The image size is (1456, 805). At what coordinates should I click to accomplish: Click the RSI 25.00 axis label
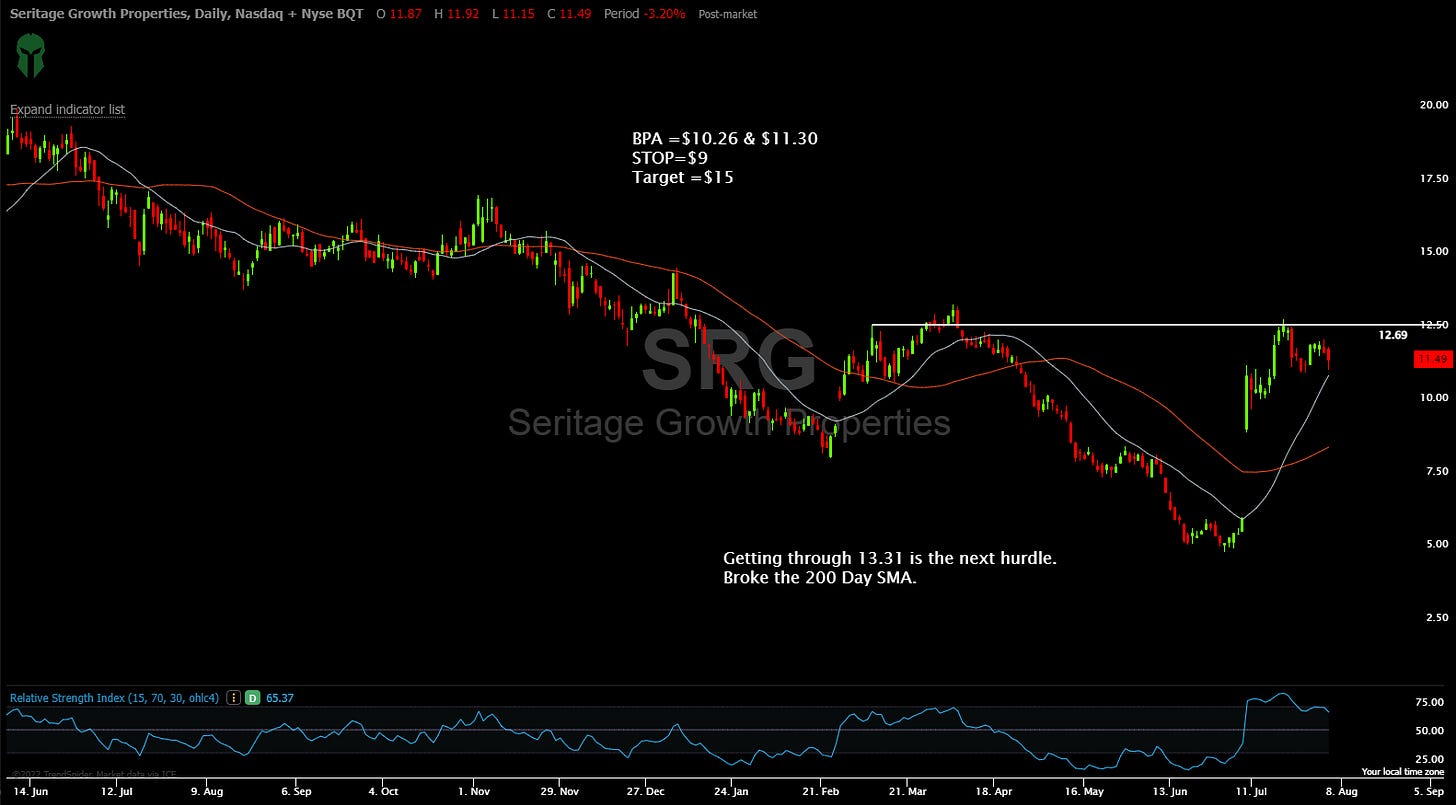[x=1430, y=760]
